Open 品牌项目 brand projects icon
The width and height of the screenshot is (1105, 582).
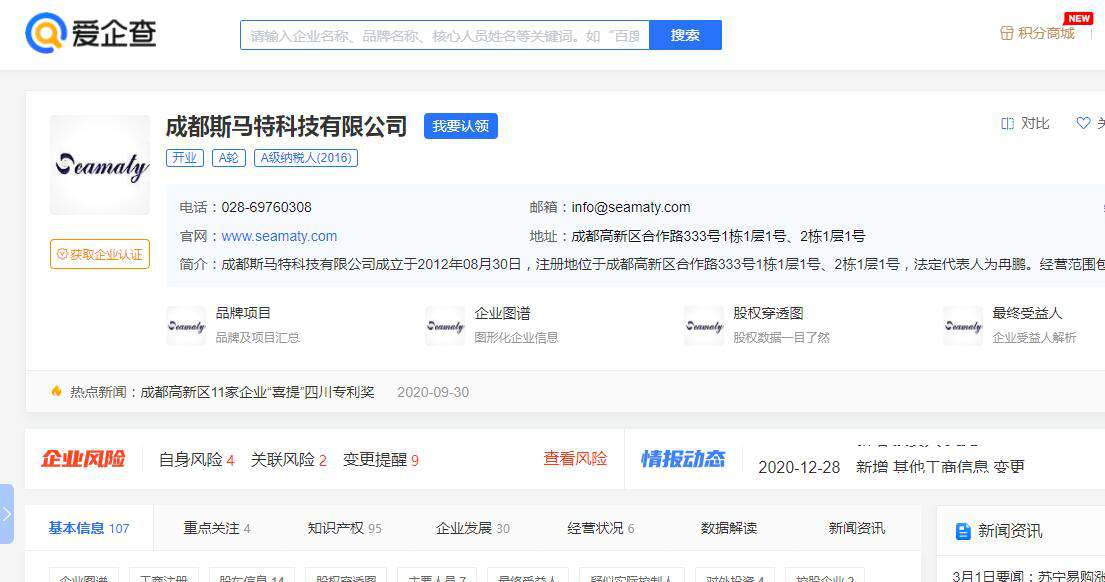click(x=186, y=325)
